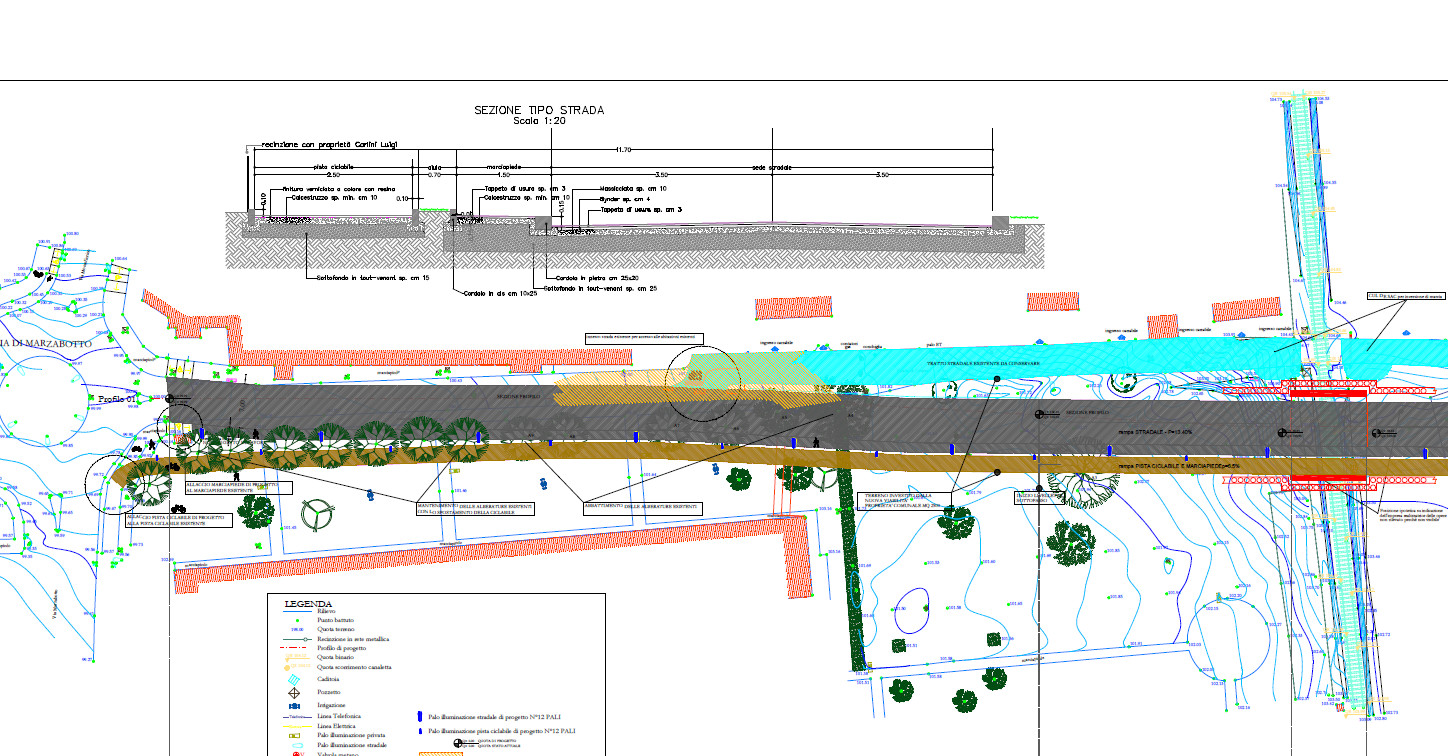The height and width of the screenshot is (756, 1448).
Task: Click the 'Rilievo' legend entry
Action: 327,611
